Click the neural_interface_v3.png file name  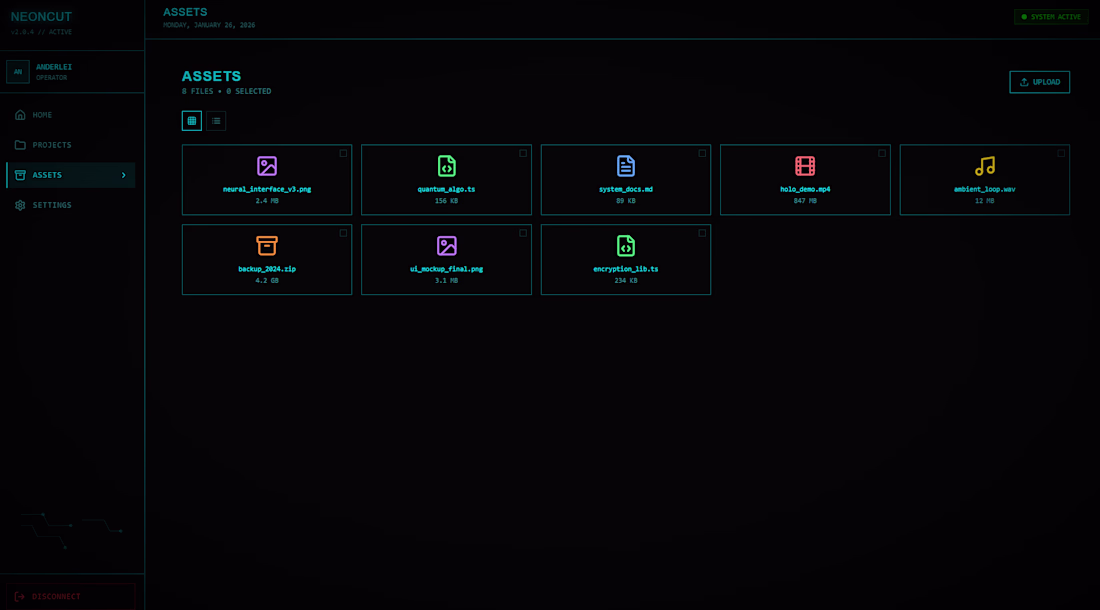(x=267, y=189)
